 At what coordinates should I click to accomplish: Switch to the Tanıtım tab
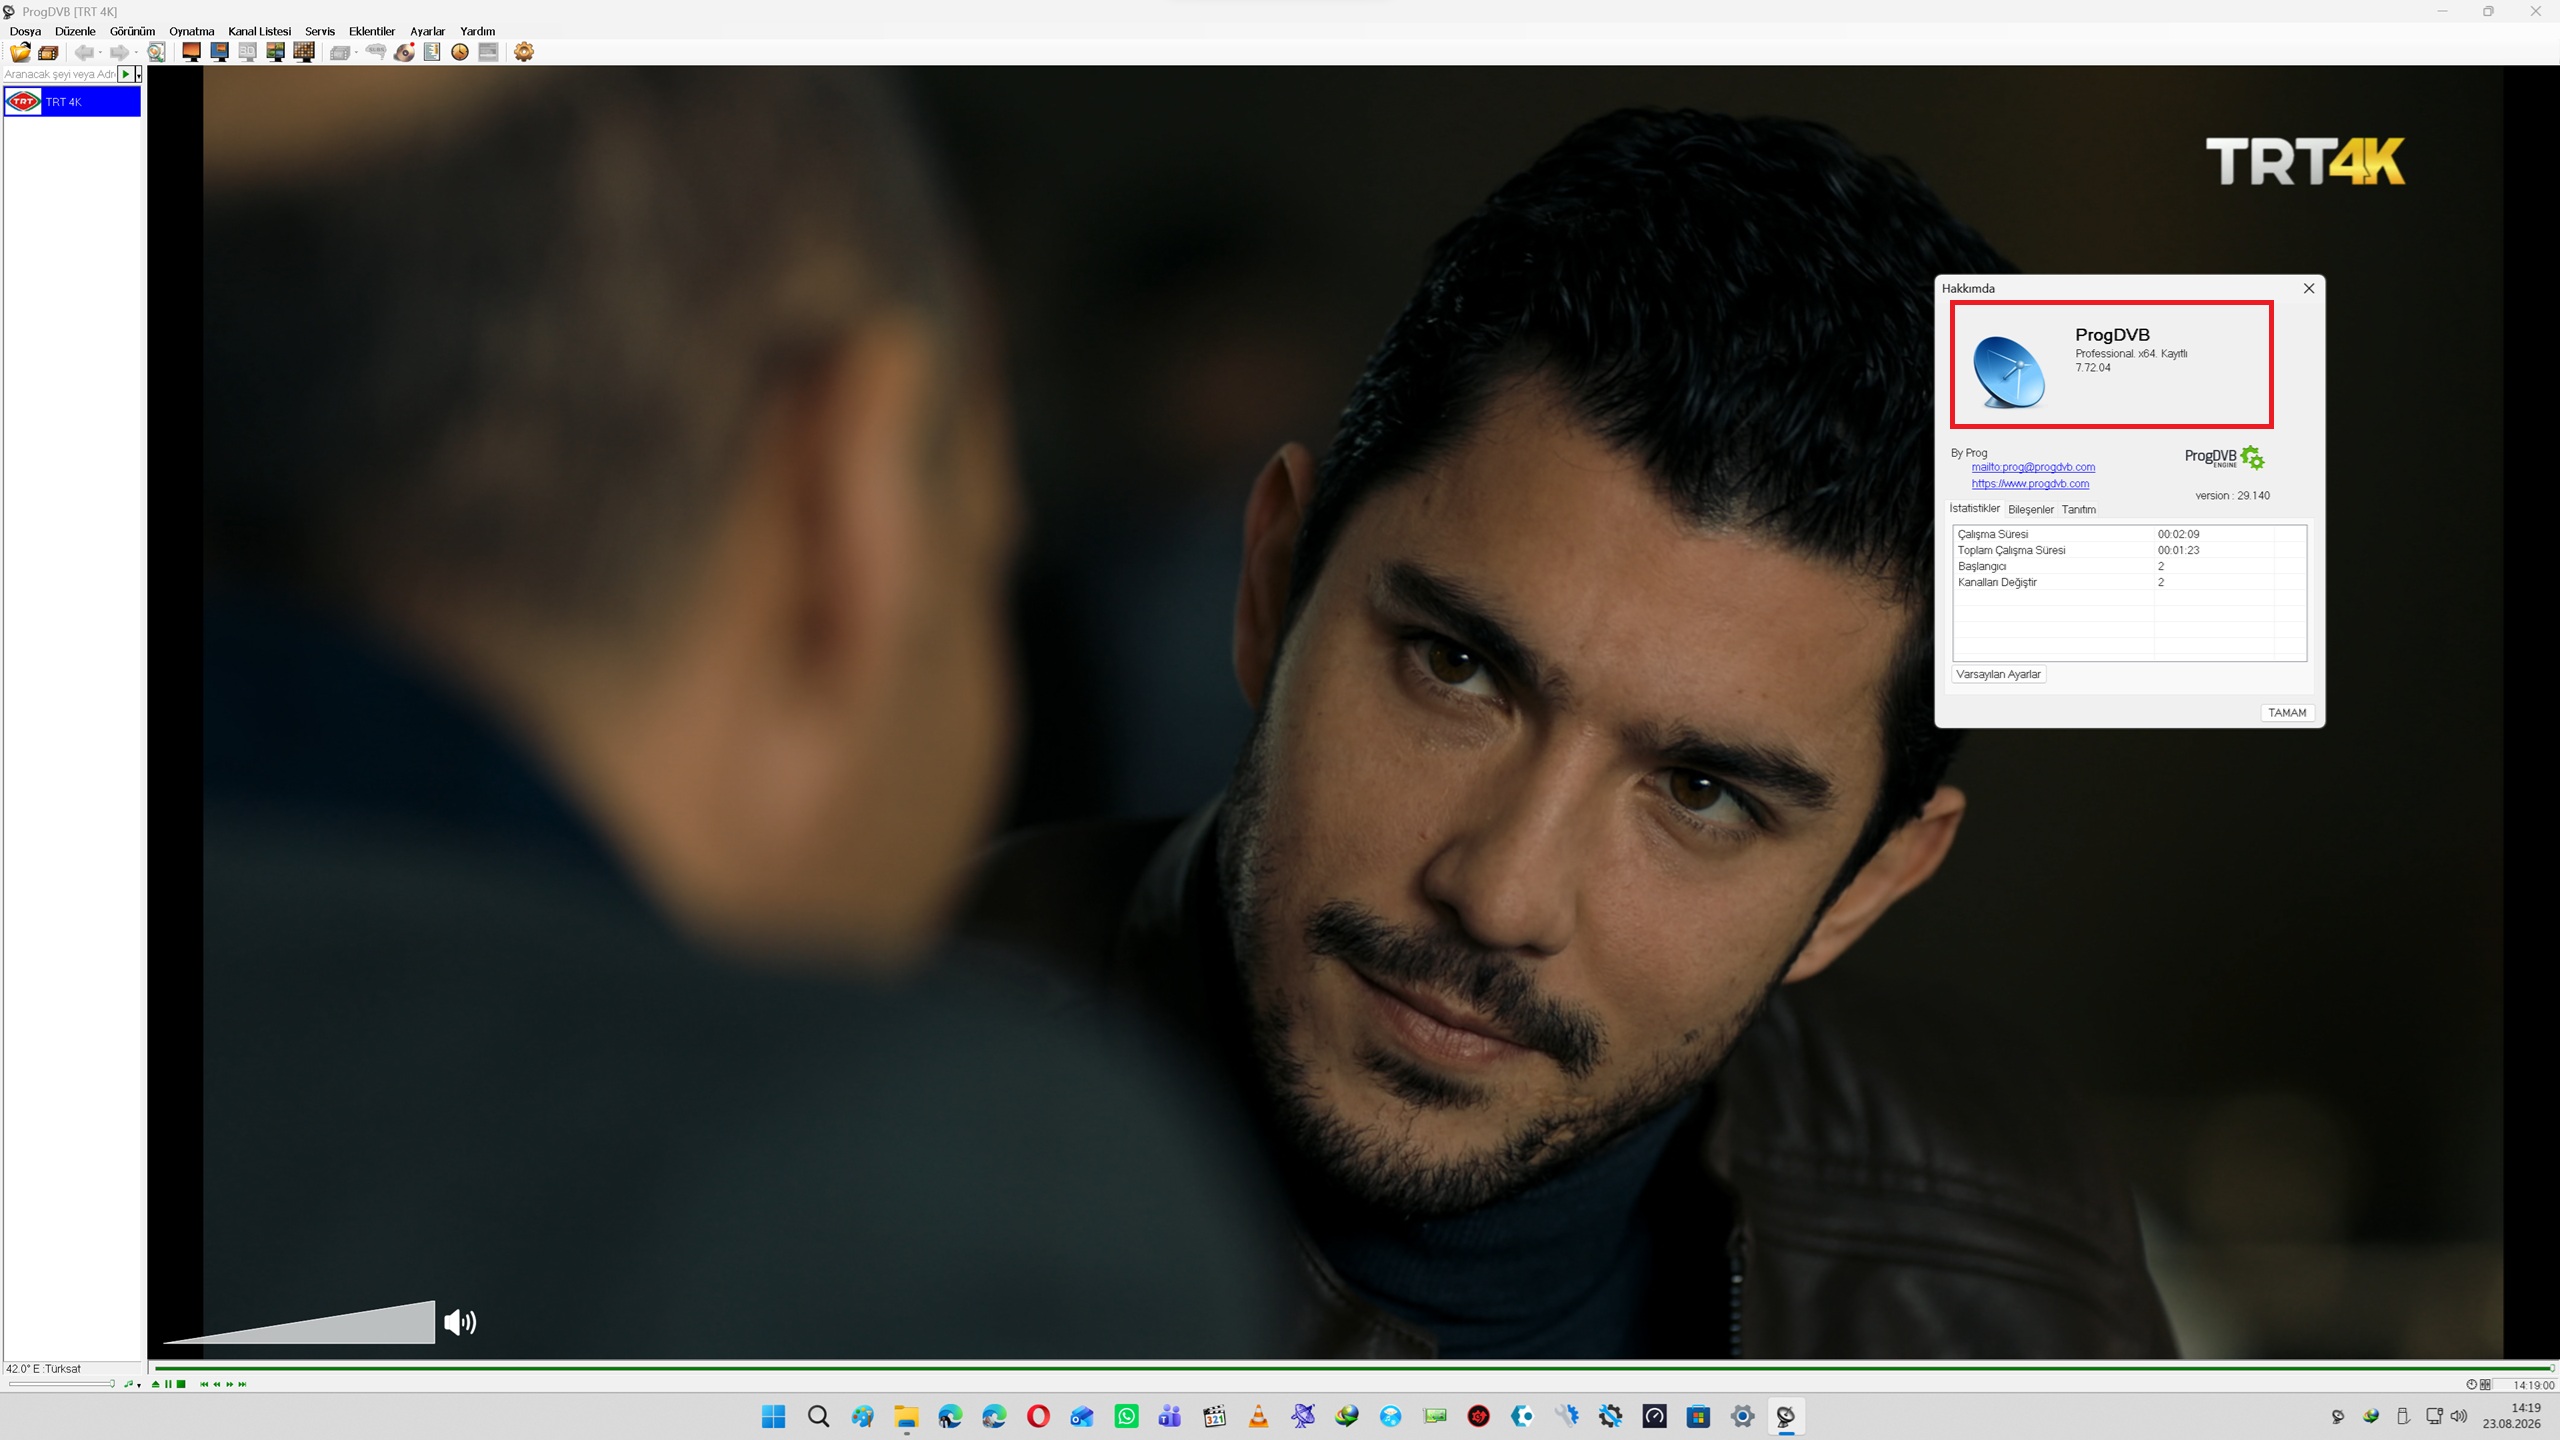pyautogui.click(x=2078, y=509)
